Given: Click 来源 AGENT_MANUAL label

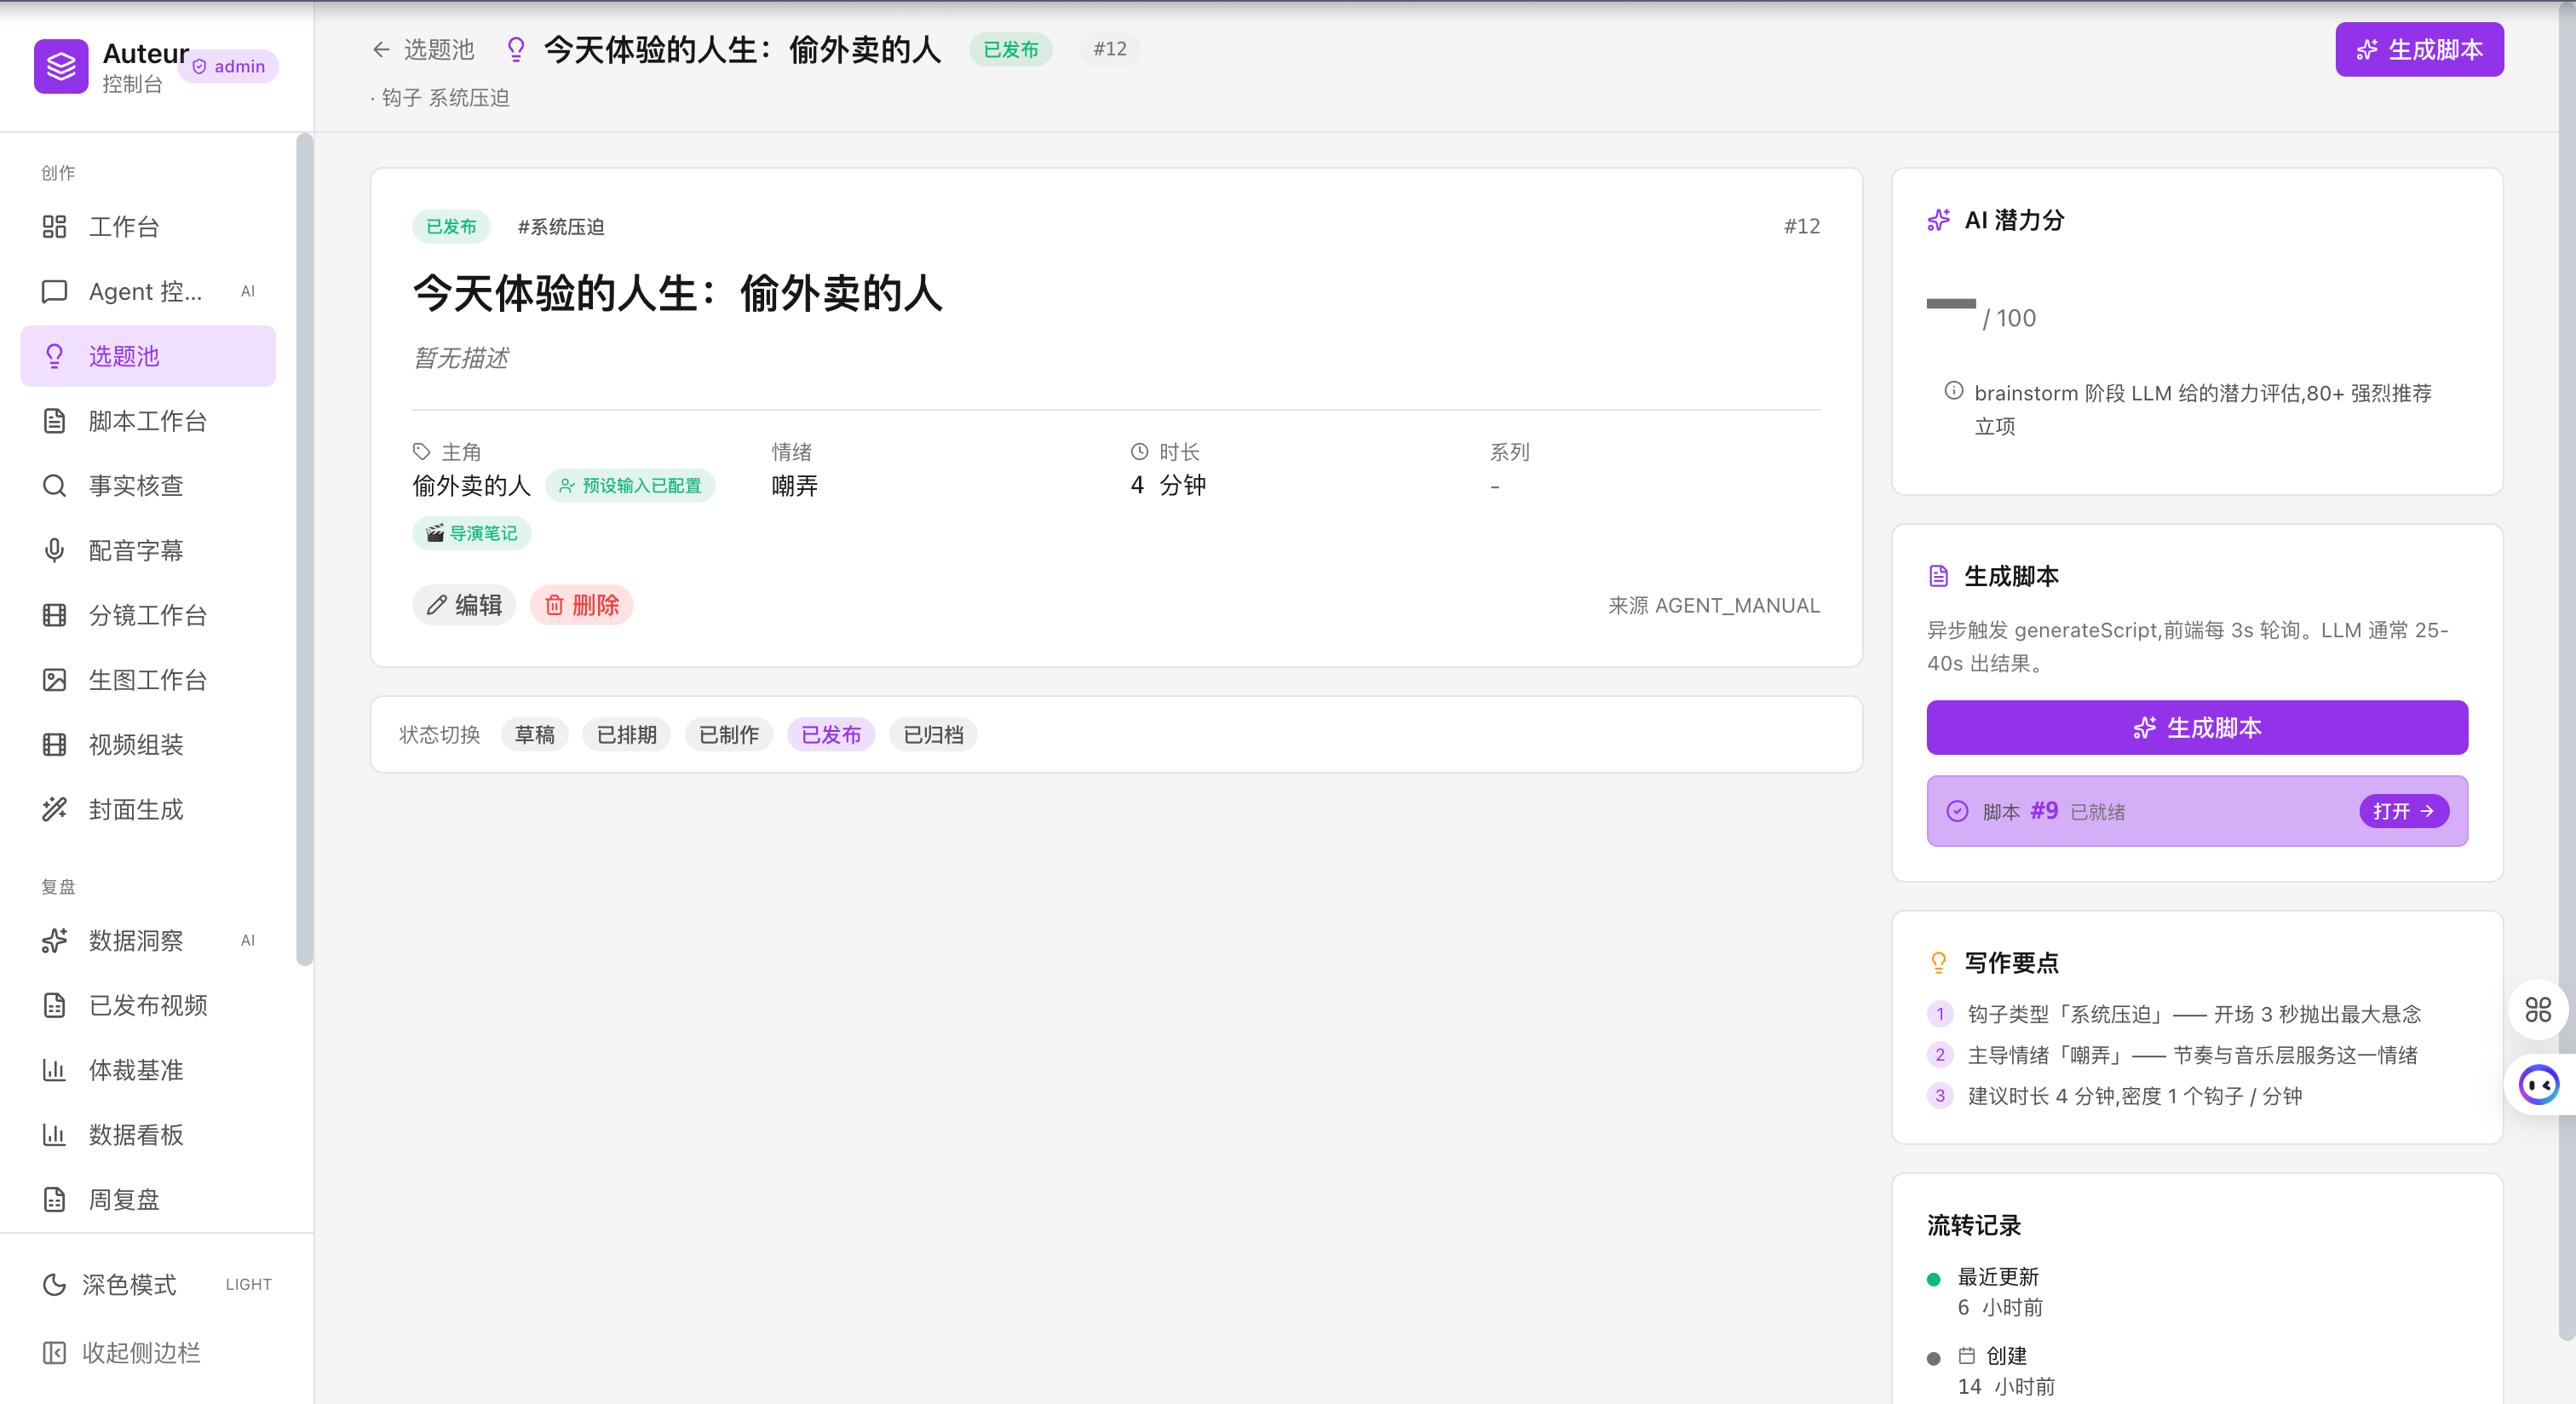Looking at the screenshot, I should click(x=1714, y=605).
